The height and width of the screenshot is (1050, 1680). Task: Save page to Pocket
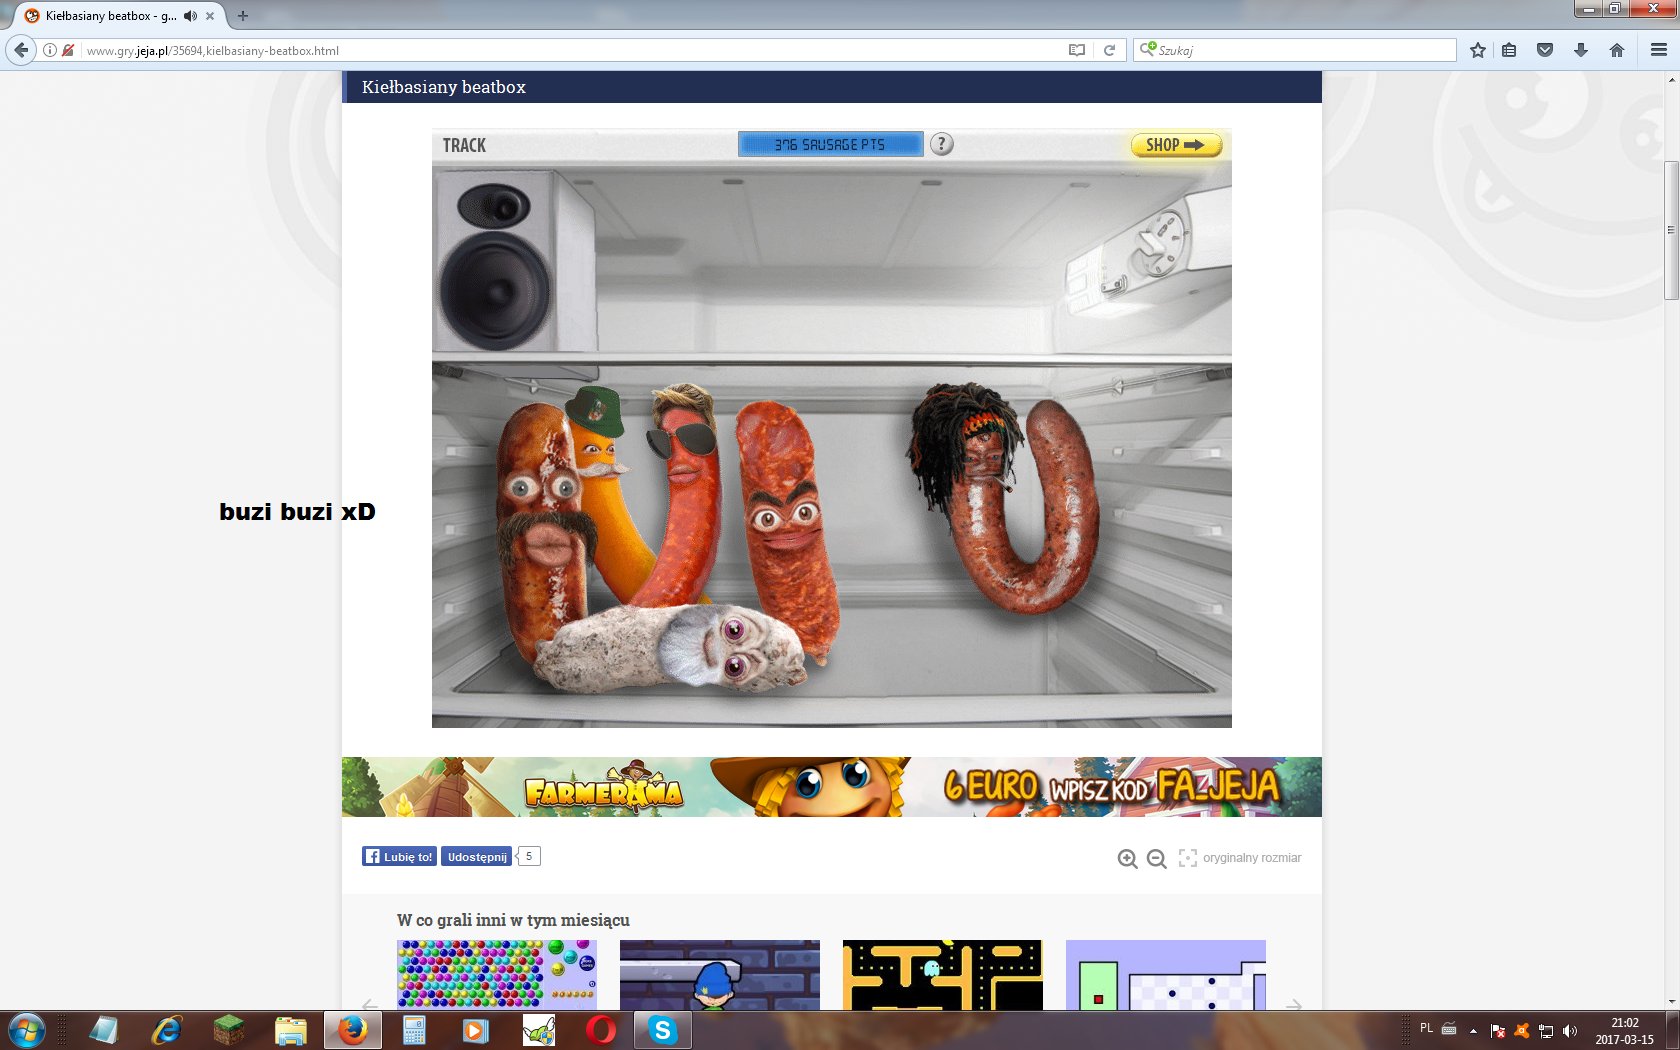click(x=1545, y=50)
